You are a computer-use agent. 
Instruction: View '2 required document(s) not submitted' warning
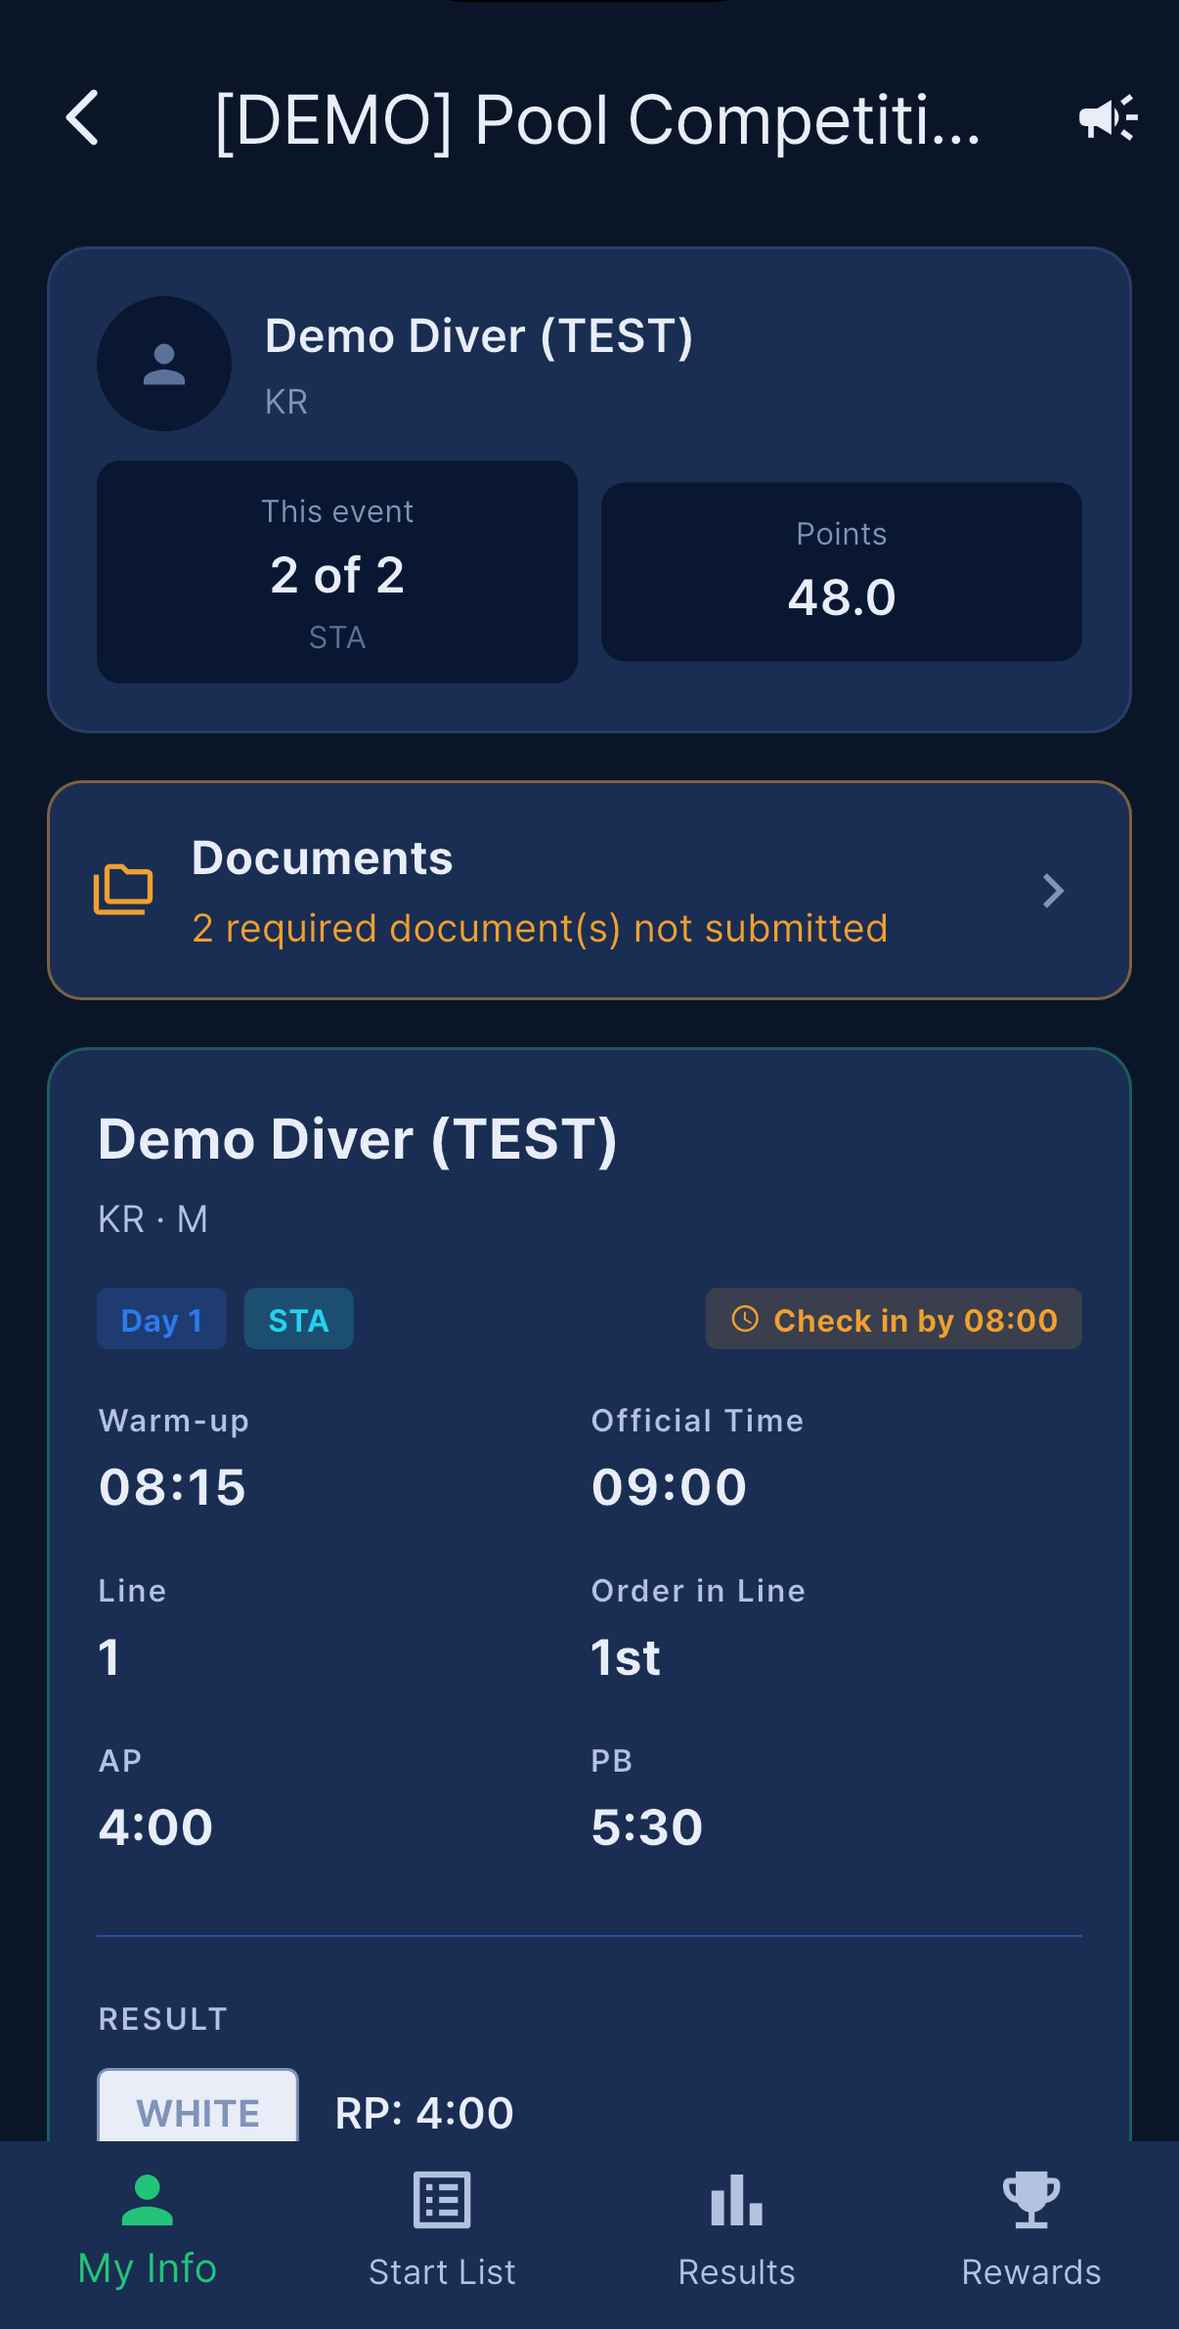tap(540, 928)
